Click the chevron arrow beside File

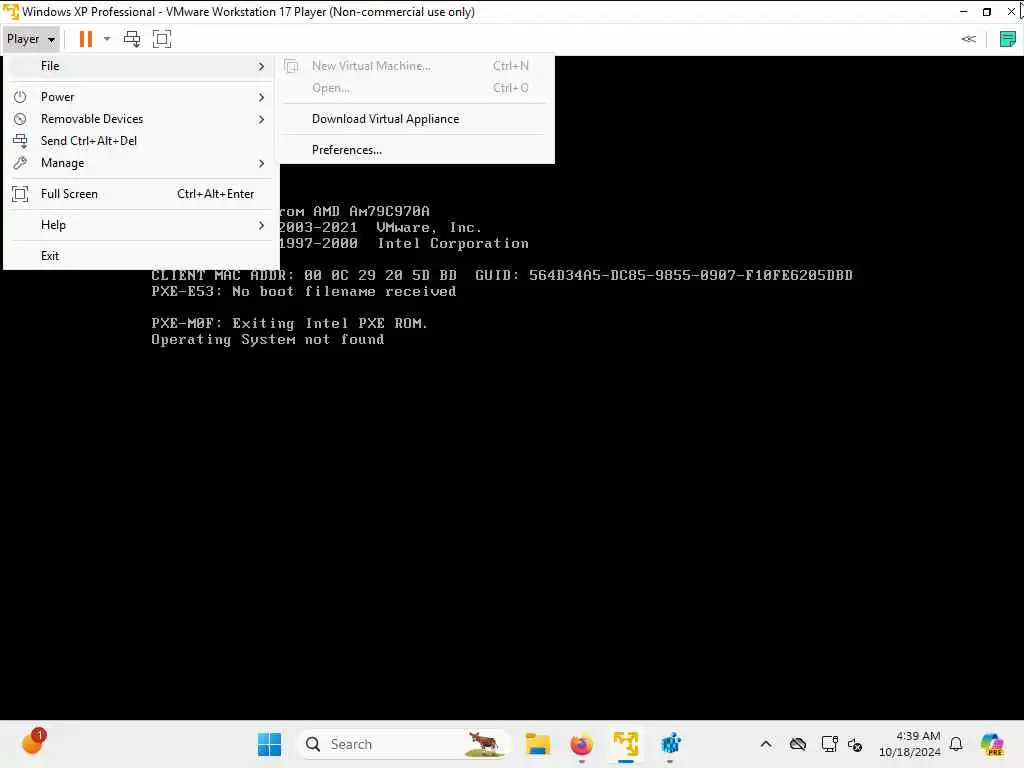click(261, 67)
